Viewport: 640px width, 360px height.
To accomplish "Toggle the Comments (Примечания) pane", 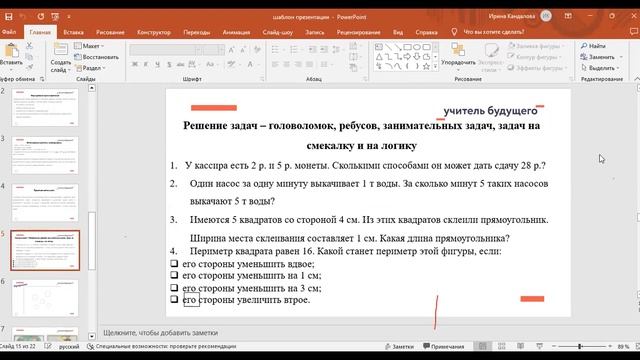I will [x=444, y=347].
